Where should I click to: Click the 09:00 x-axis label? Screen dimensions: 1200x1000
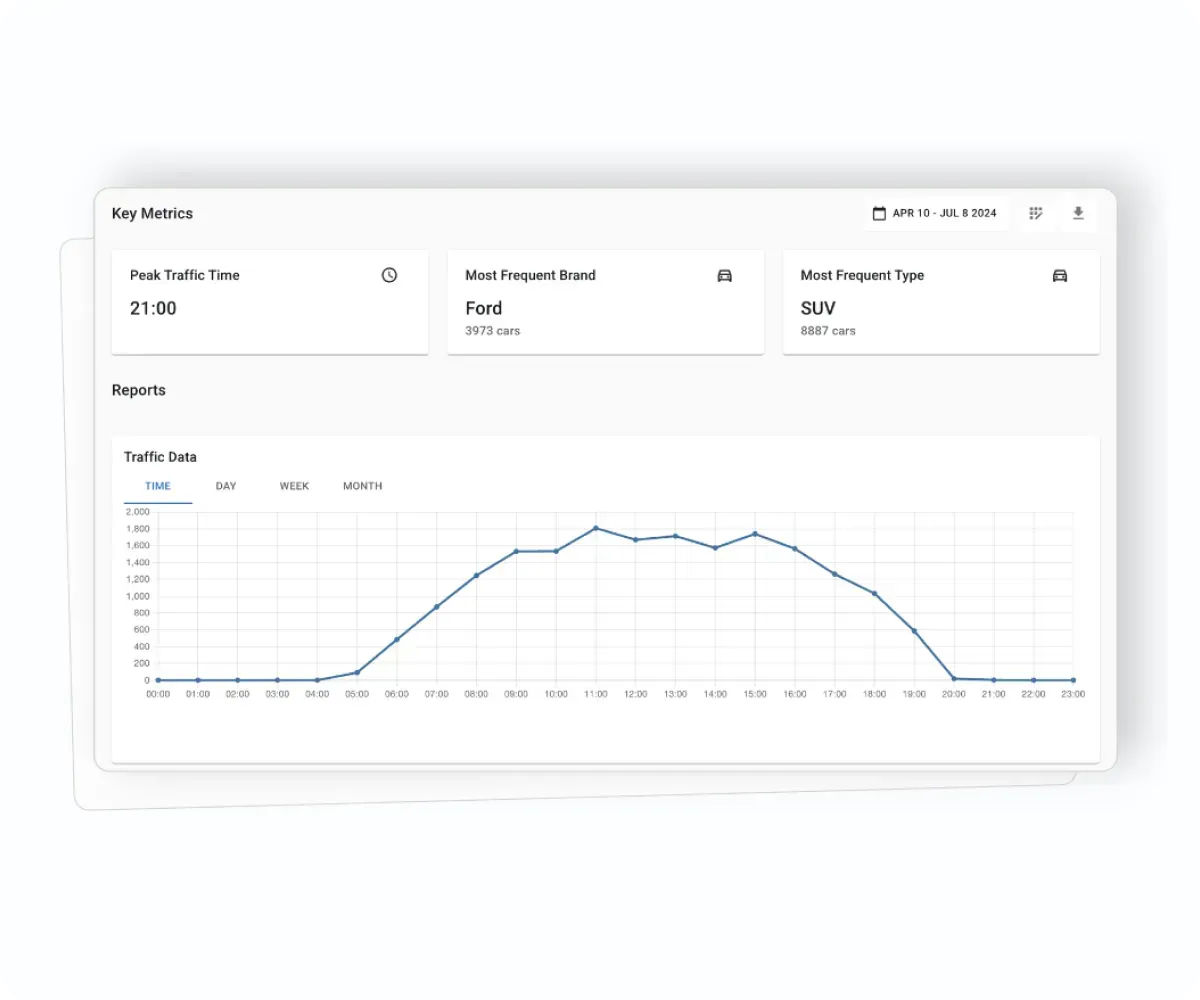coord(516,694)
